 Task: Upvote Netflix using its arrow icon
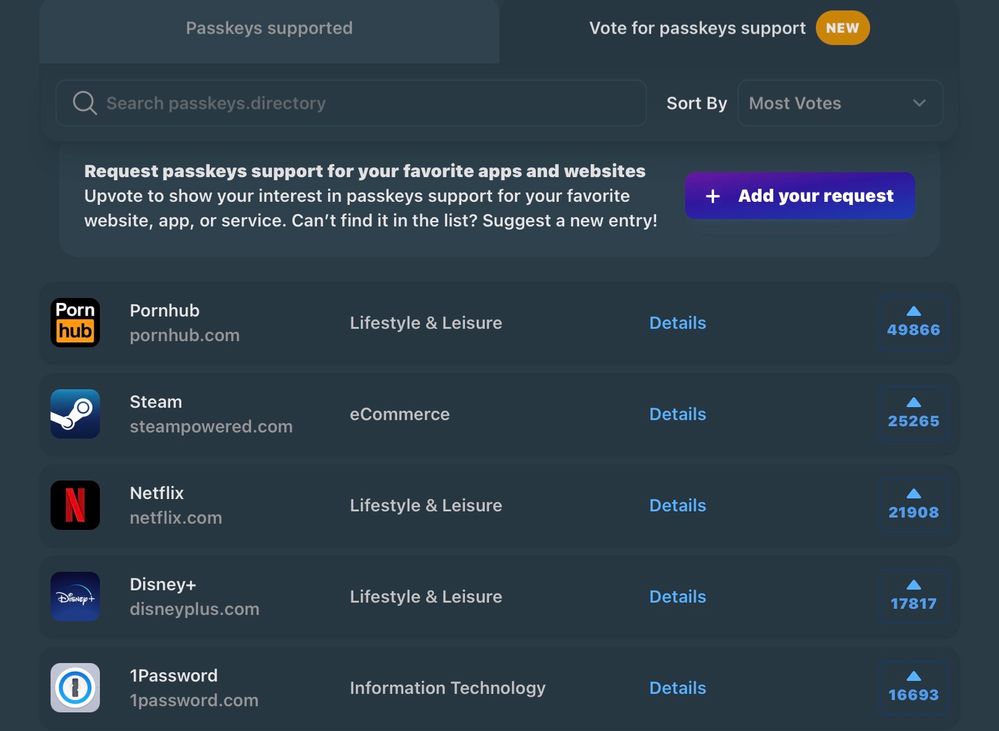tap(913, 494)
